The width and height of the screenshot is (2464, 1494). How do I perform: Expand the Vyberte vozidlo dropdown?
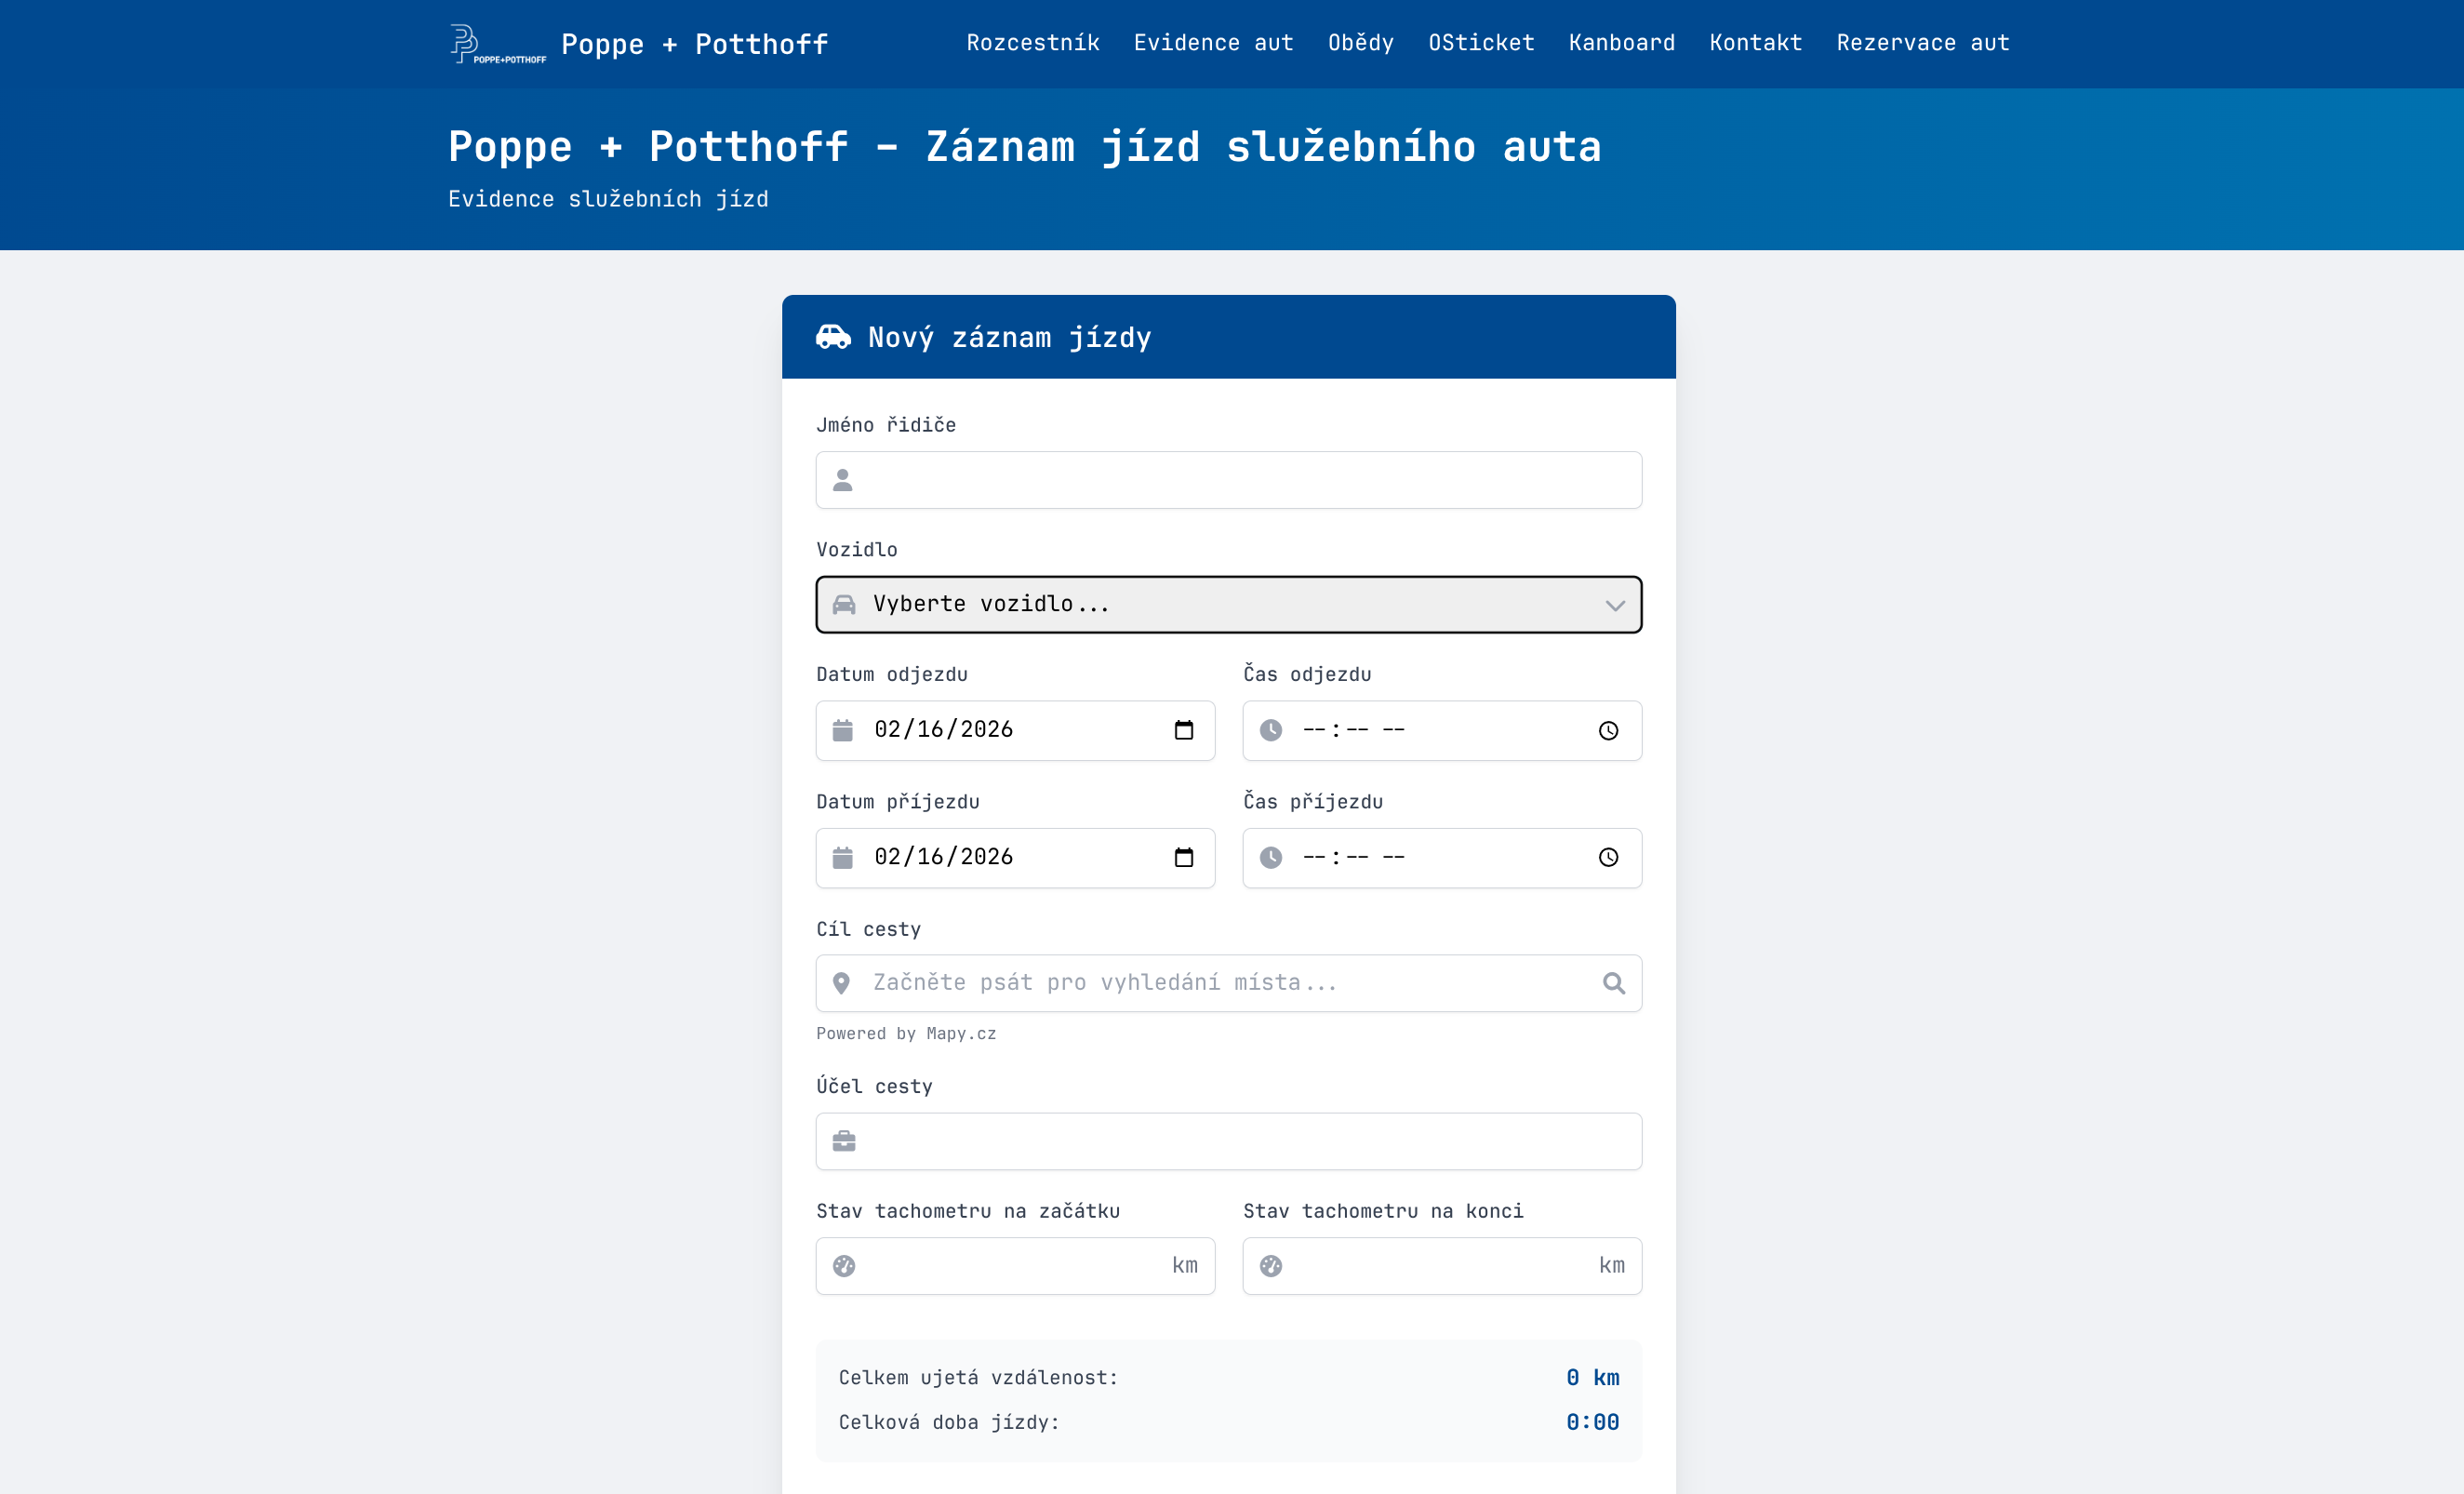coord(1229,604)
